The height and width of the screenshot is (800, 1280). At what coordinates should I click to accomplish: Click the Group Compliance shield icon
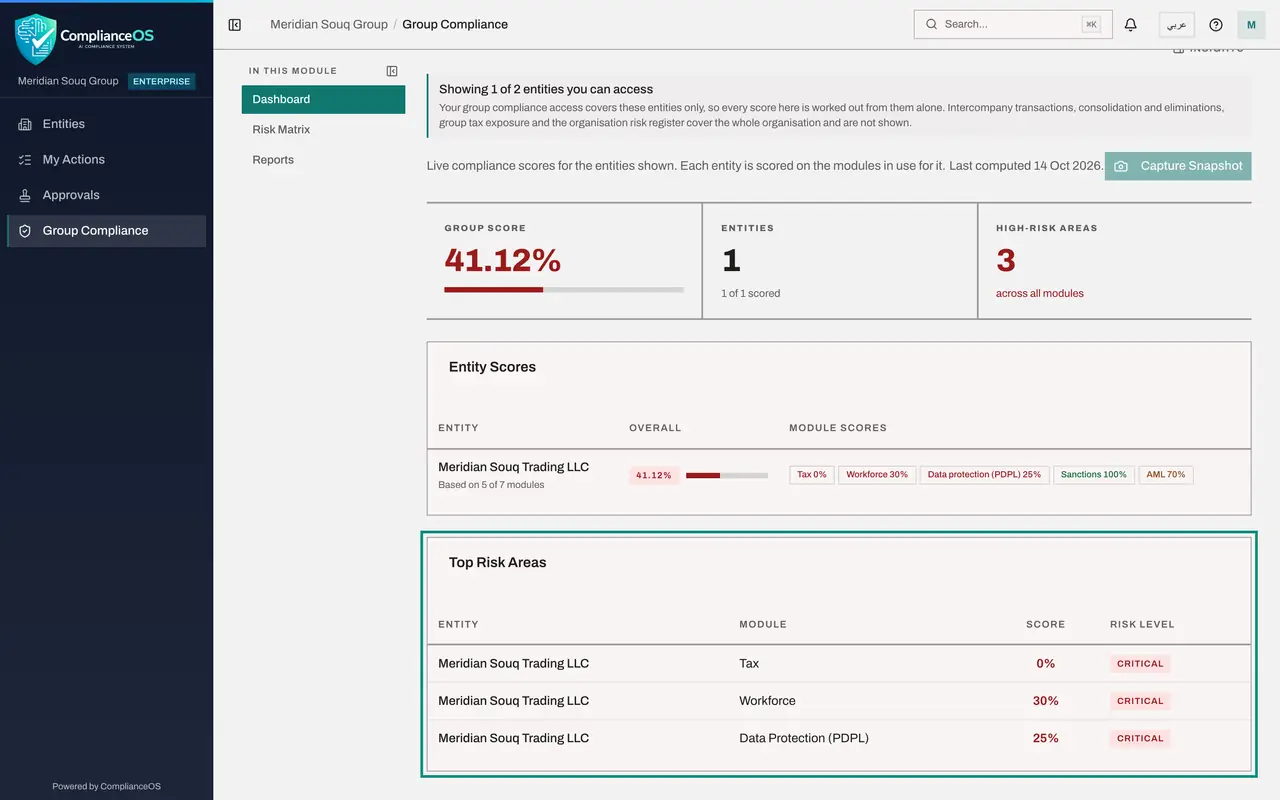click(x=25, y=231)
